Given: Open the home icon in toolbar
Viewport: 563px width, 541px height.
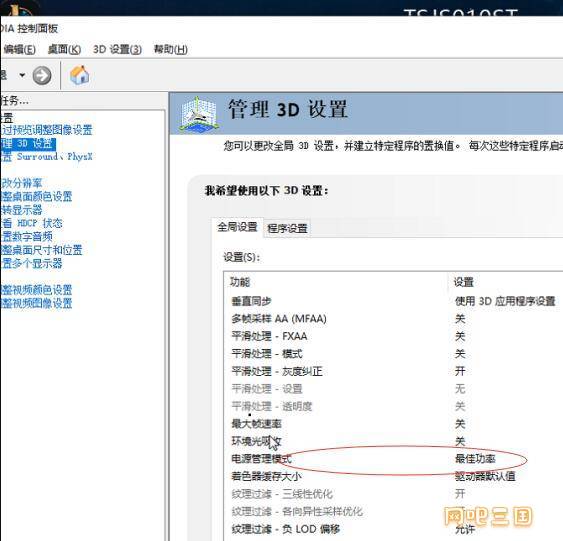Looking at the screenshot, I should coord(79,75).
